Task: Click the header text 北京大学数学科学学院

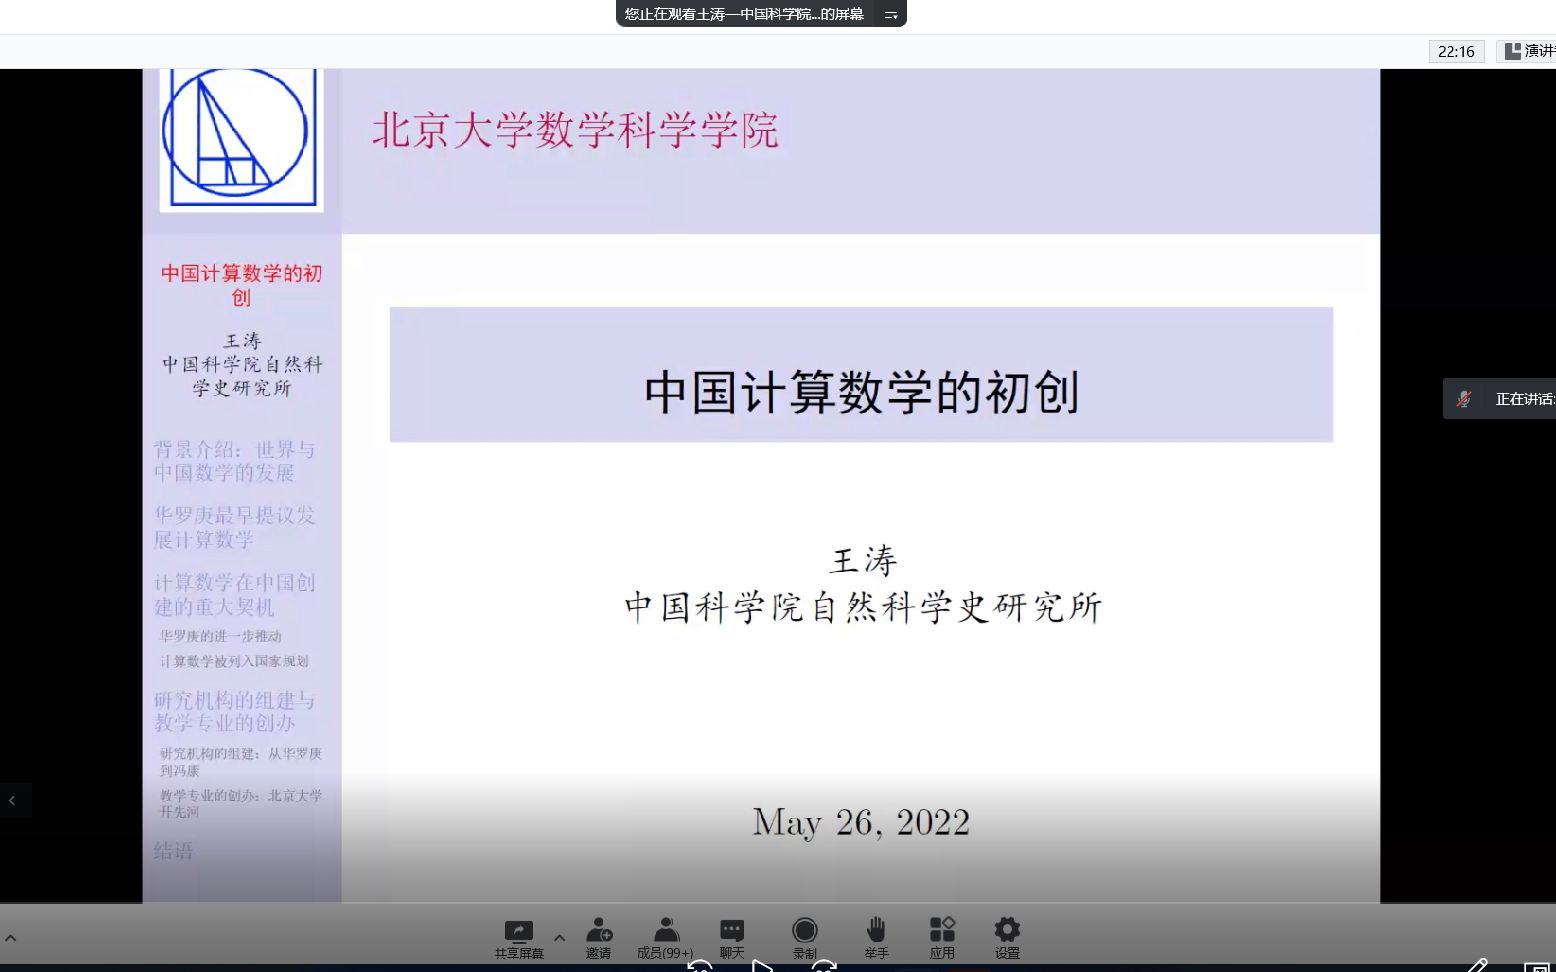Action: click(x=575, y=131)
